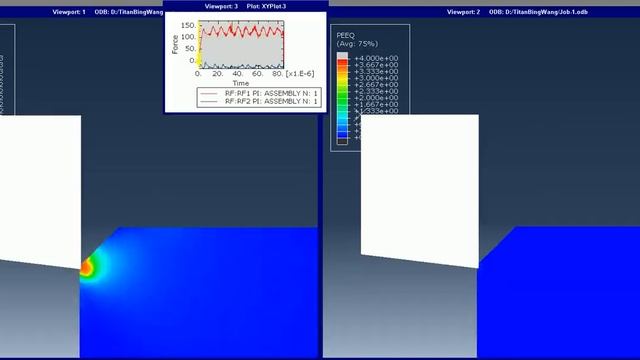Click the ODB path text in Viewport 1 header
The height and width of the screenshot is (360, 640).
pos(129,12)
